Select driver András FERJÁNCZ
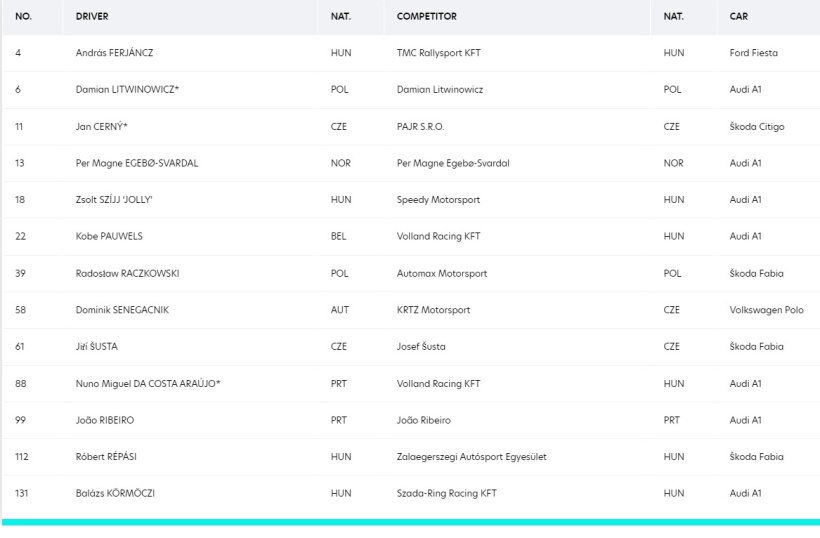The width and height of the screenshot is (820, 538). pyautogui.click(x=114, y=53)
